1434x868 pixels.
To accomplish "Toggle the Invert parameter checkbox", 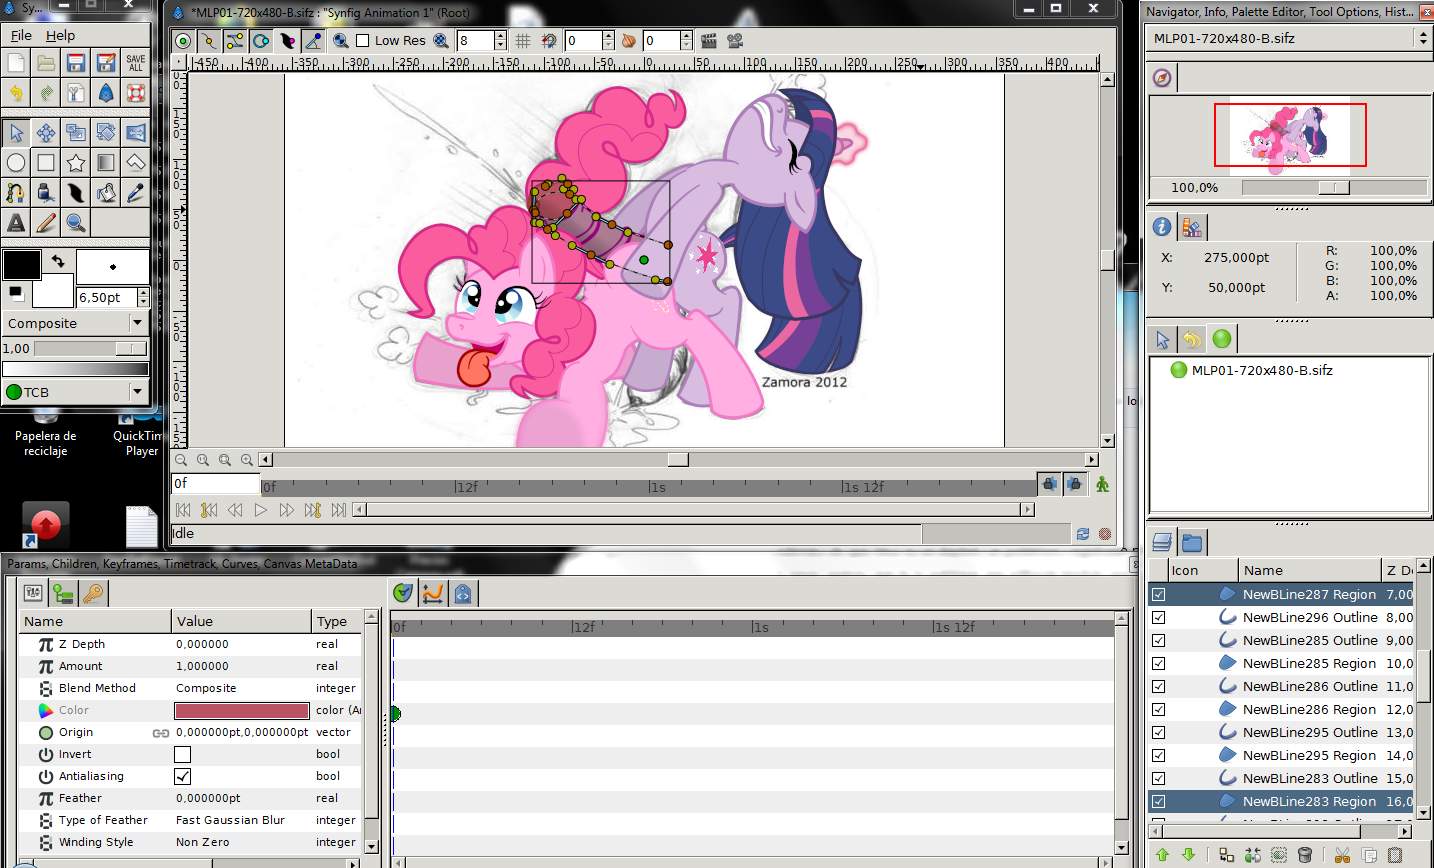I will pos(182,754).
